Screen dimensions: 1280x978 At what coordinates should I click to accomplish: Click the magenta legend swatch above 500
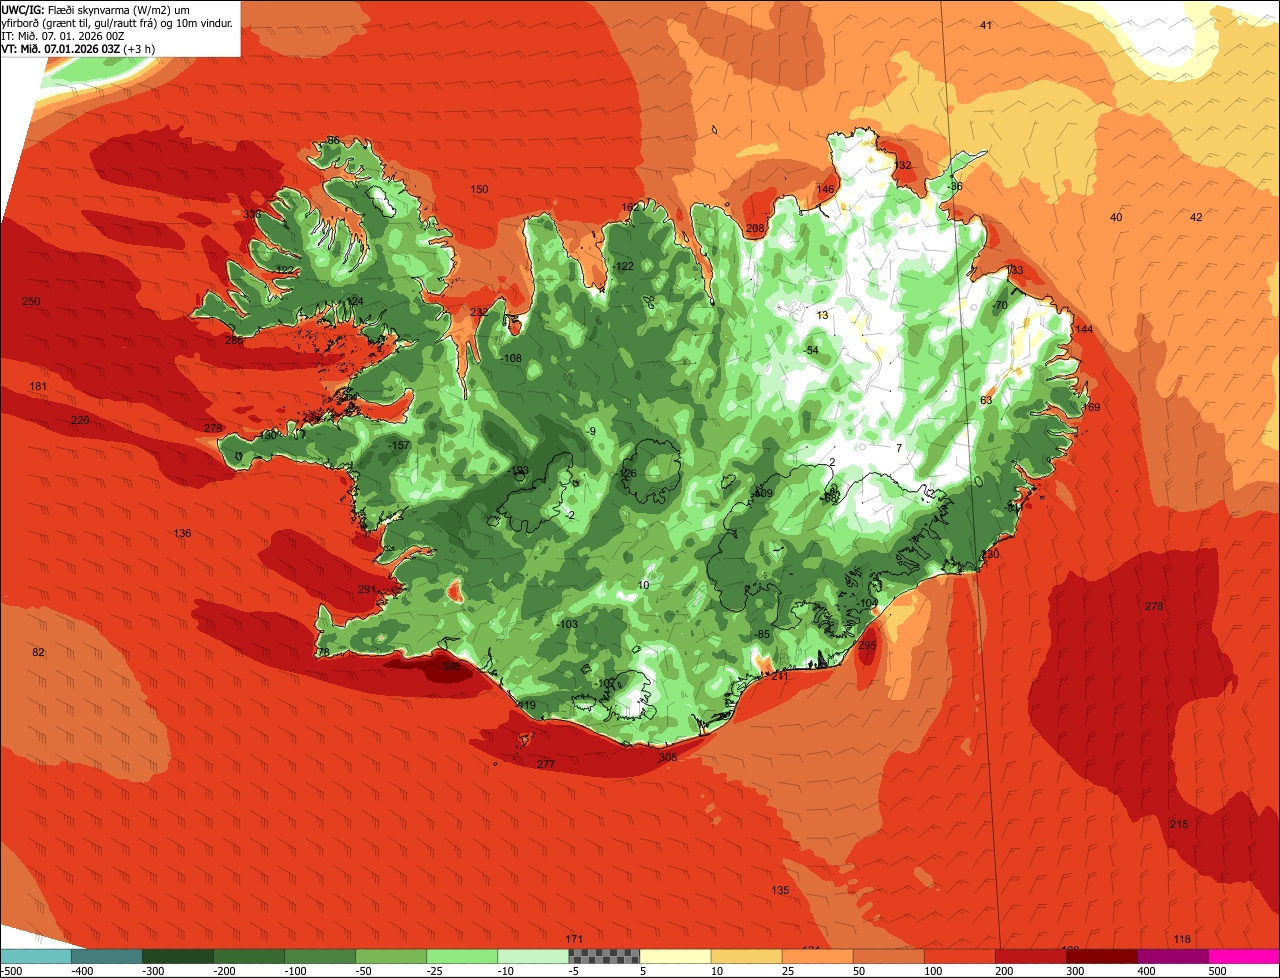pyautogui.click(x=1244, y=956)
